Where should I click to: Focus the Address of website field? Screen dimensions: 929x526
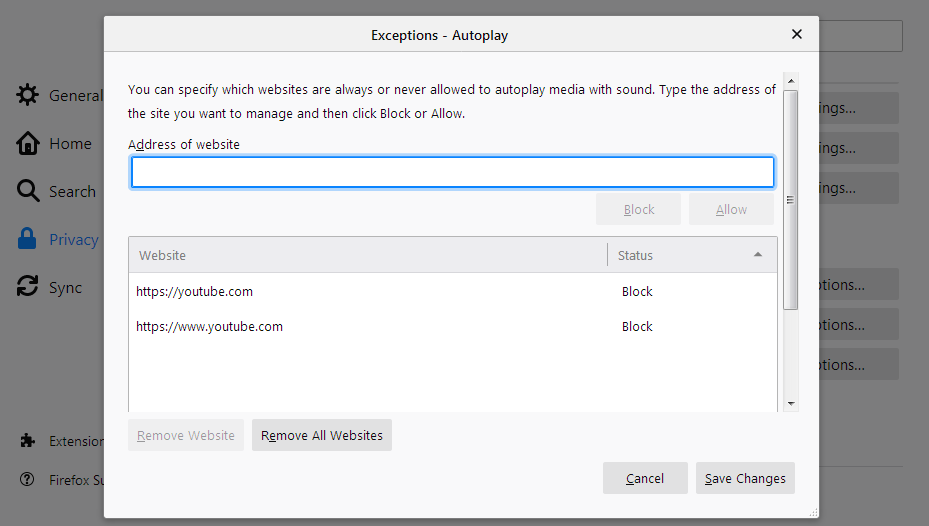click(453, 172)
